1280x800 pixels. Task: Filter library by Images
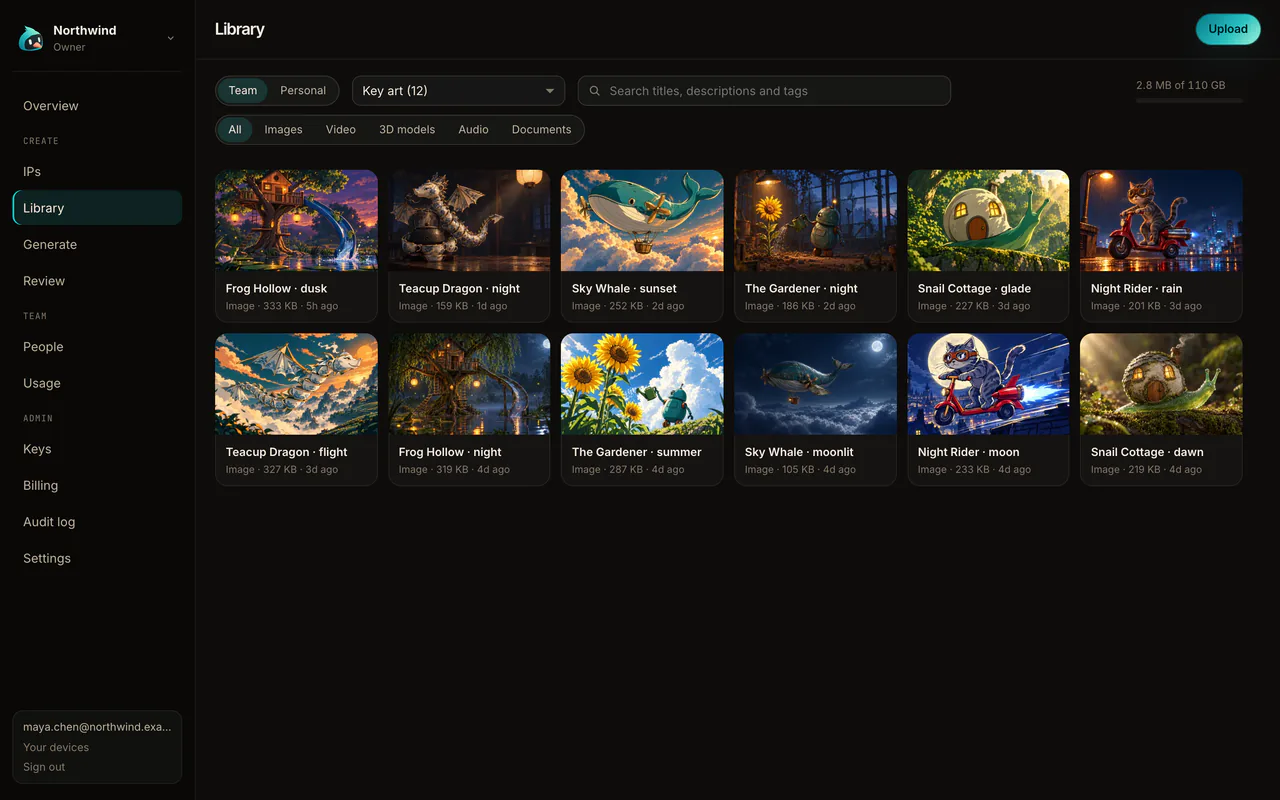point(283,130)
